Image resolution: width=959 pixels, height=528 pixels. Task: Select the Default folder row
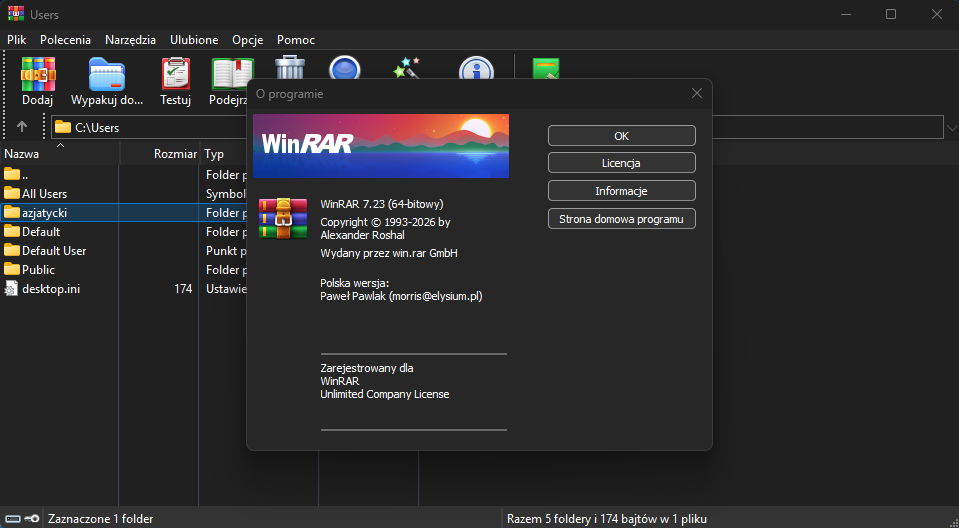(x=124, y=231)
